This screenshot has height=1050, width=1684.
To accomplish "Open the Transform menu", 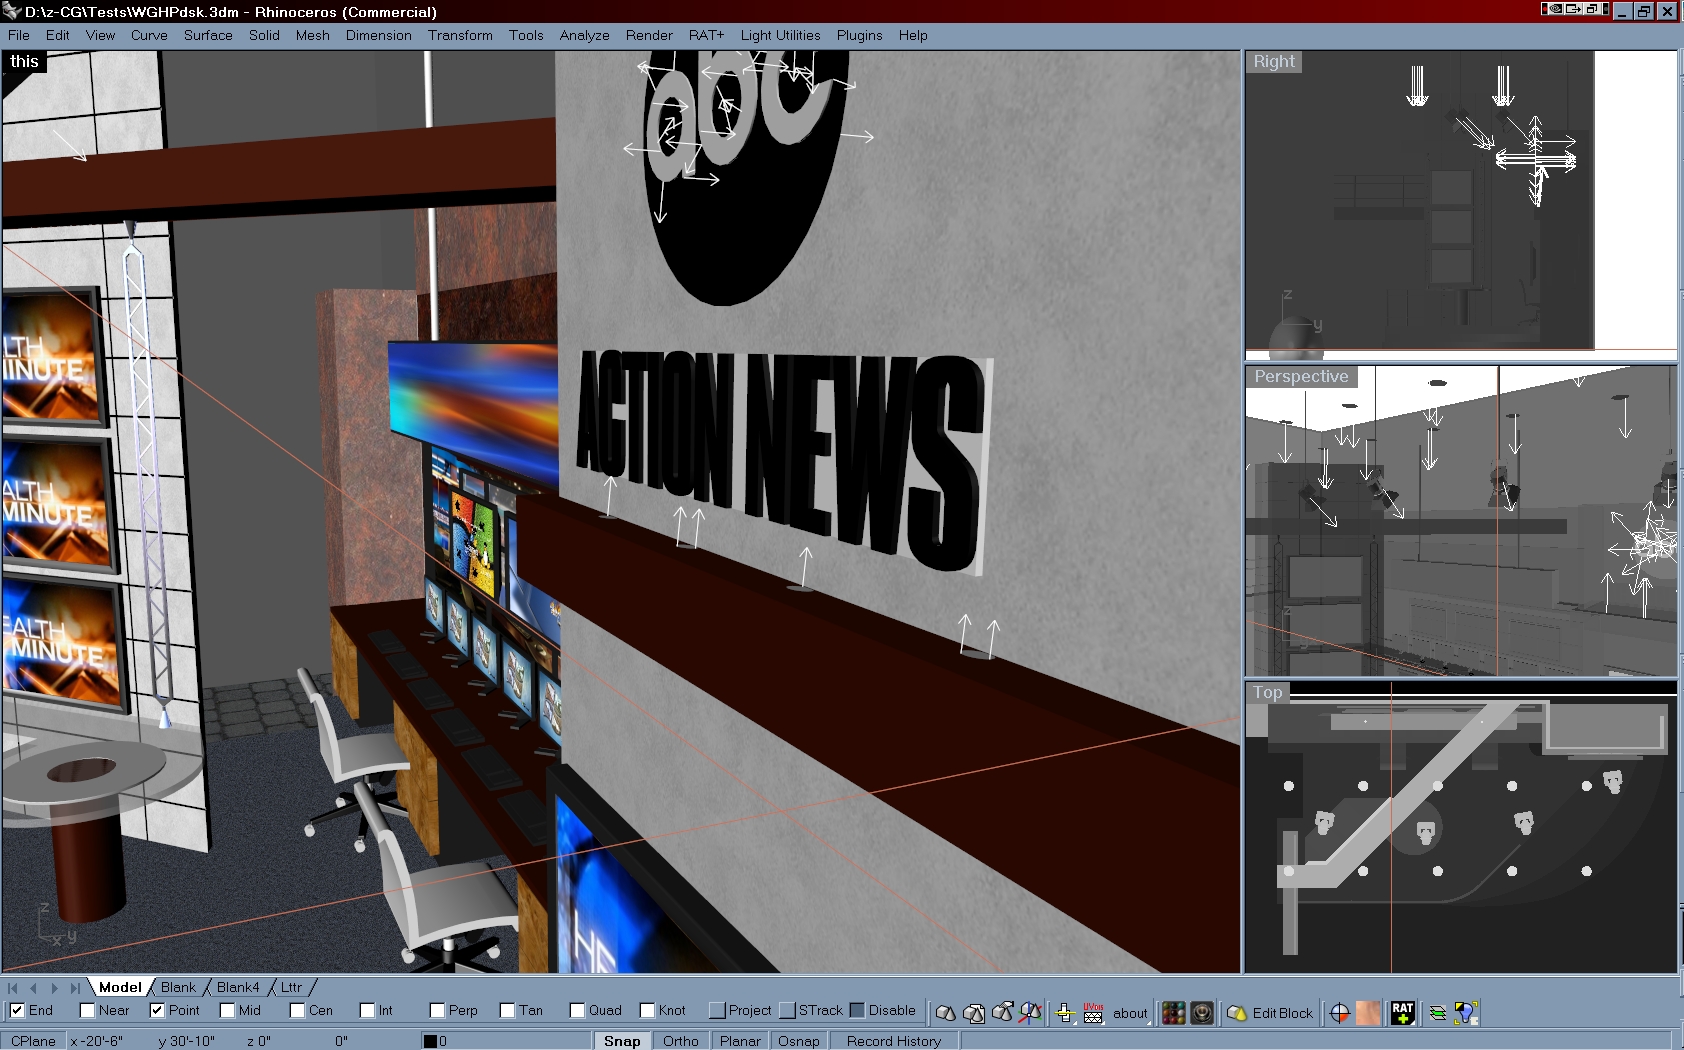I will pyautogui.click(x=460, y=35).
